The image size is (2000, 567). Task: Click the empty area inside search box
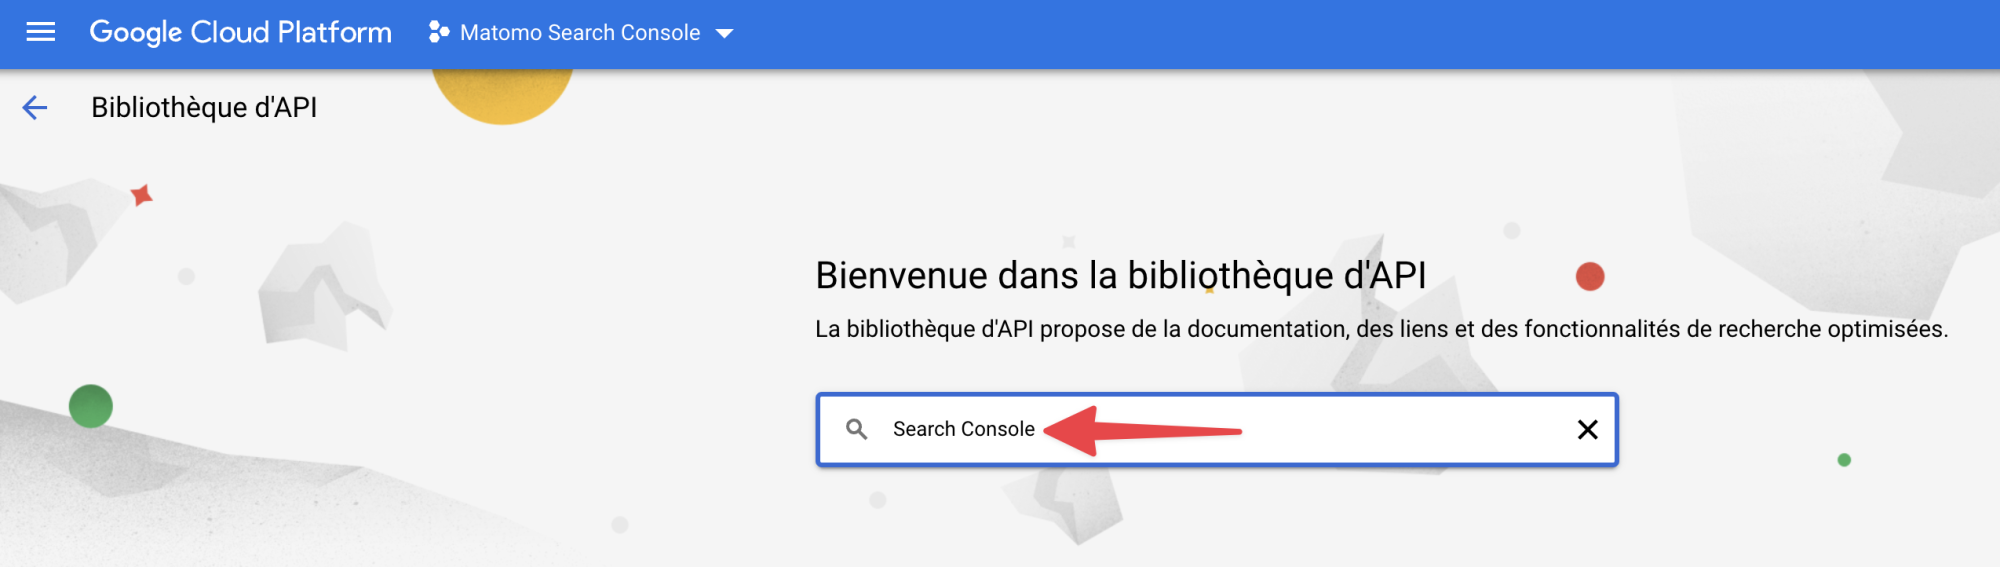tap(1400, 430)
